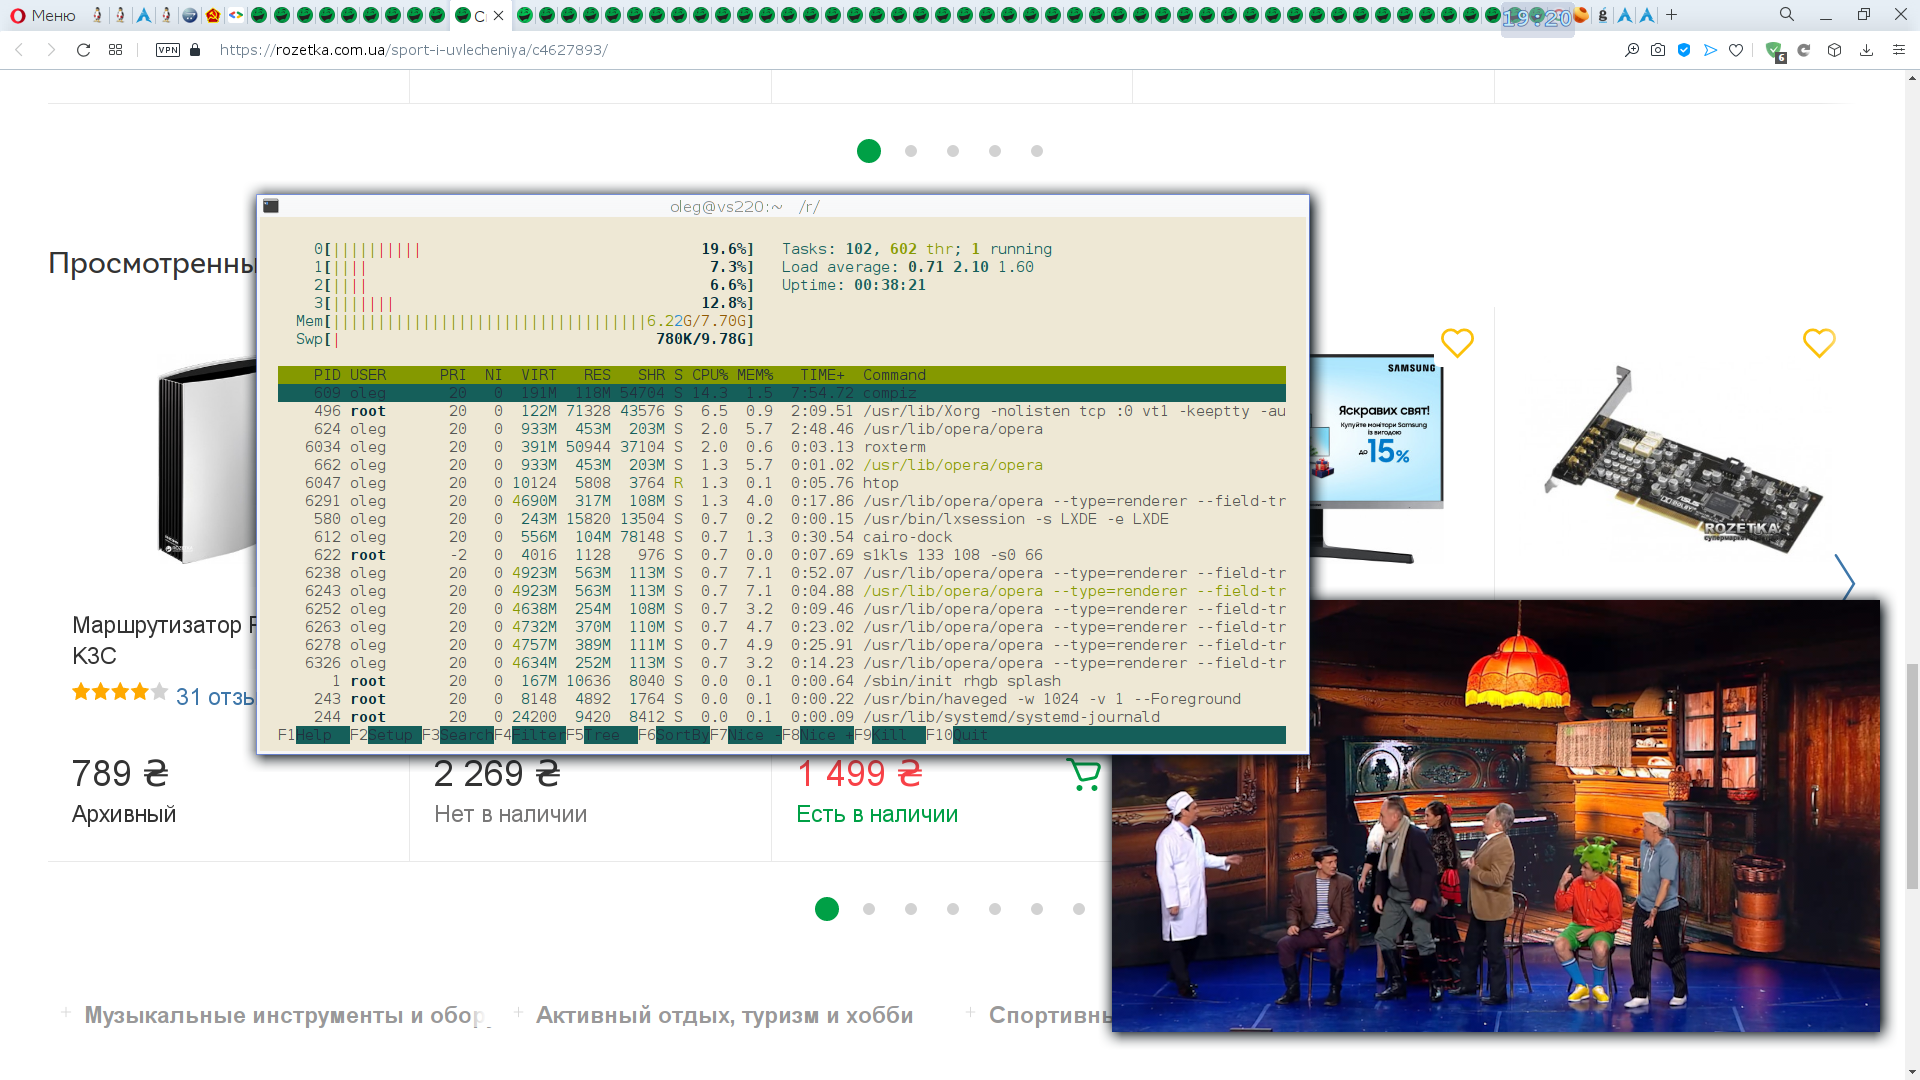Image resolution: width=1920 pixels, height=1080 pixels.
Task: Switch to the colorful code brackets tab
Action: click(x=236, y=15)
